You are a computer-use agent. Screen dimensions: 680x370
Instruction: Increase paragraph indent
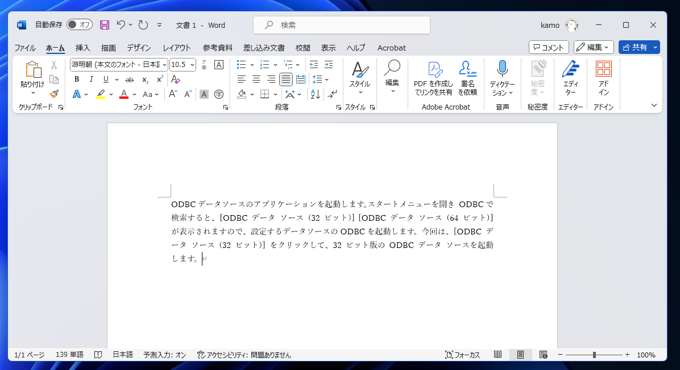coord(329,65)
